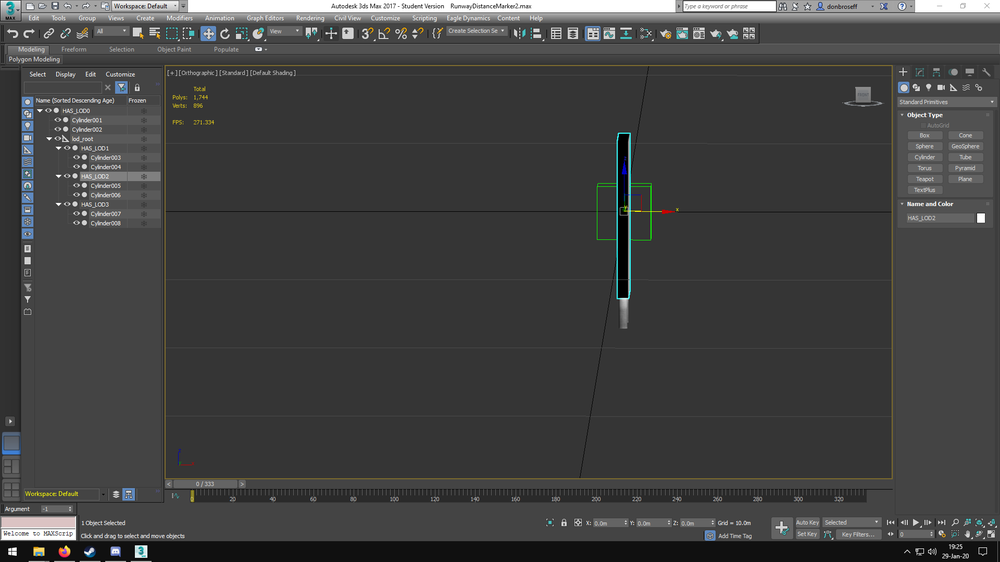Open the Utilities wrench panel
The width and height of the screenshot is (1000, 562).
tap(985, 72)
